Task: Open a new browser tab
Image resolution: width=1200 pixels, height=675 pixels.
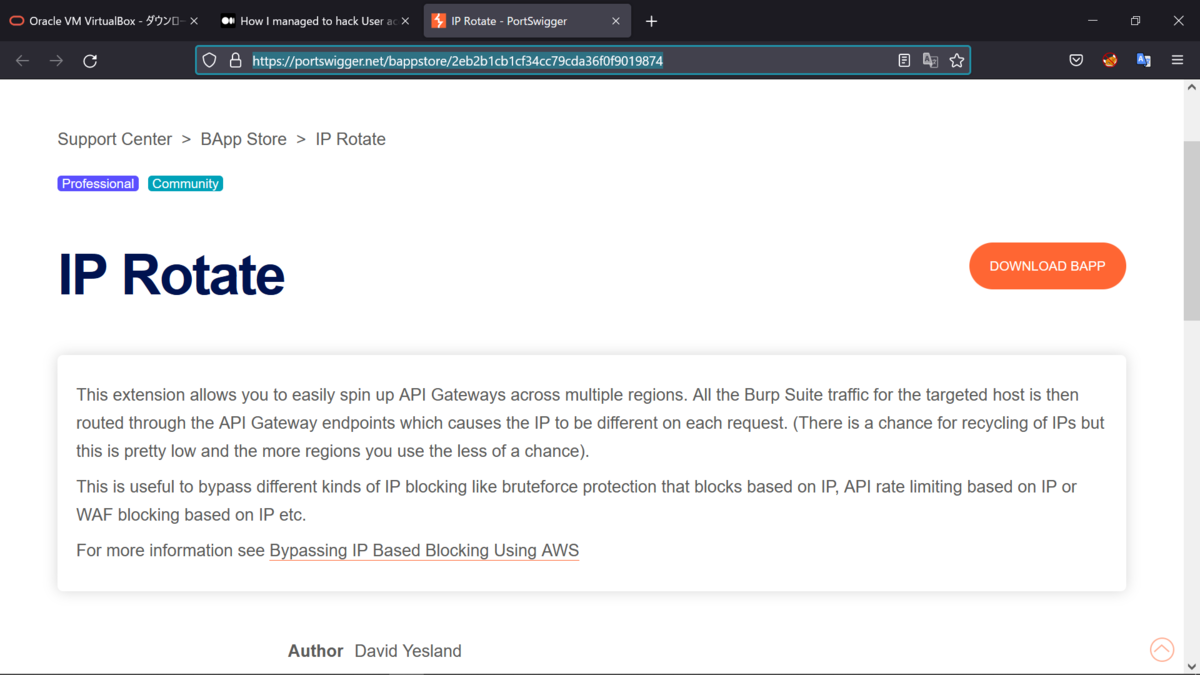Action: point(651,21)
